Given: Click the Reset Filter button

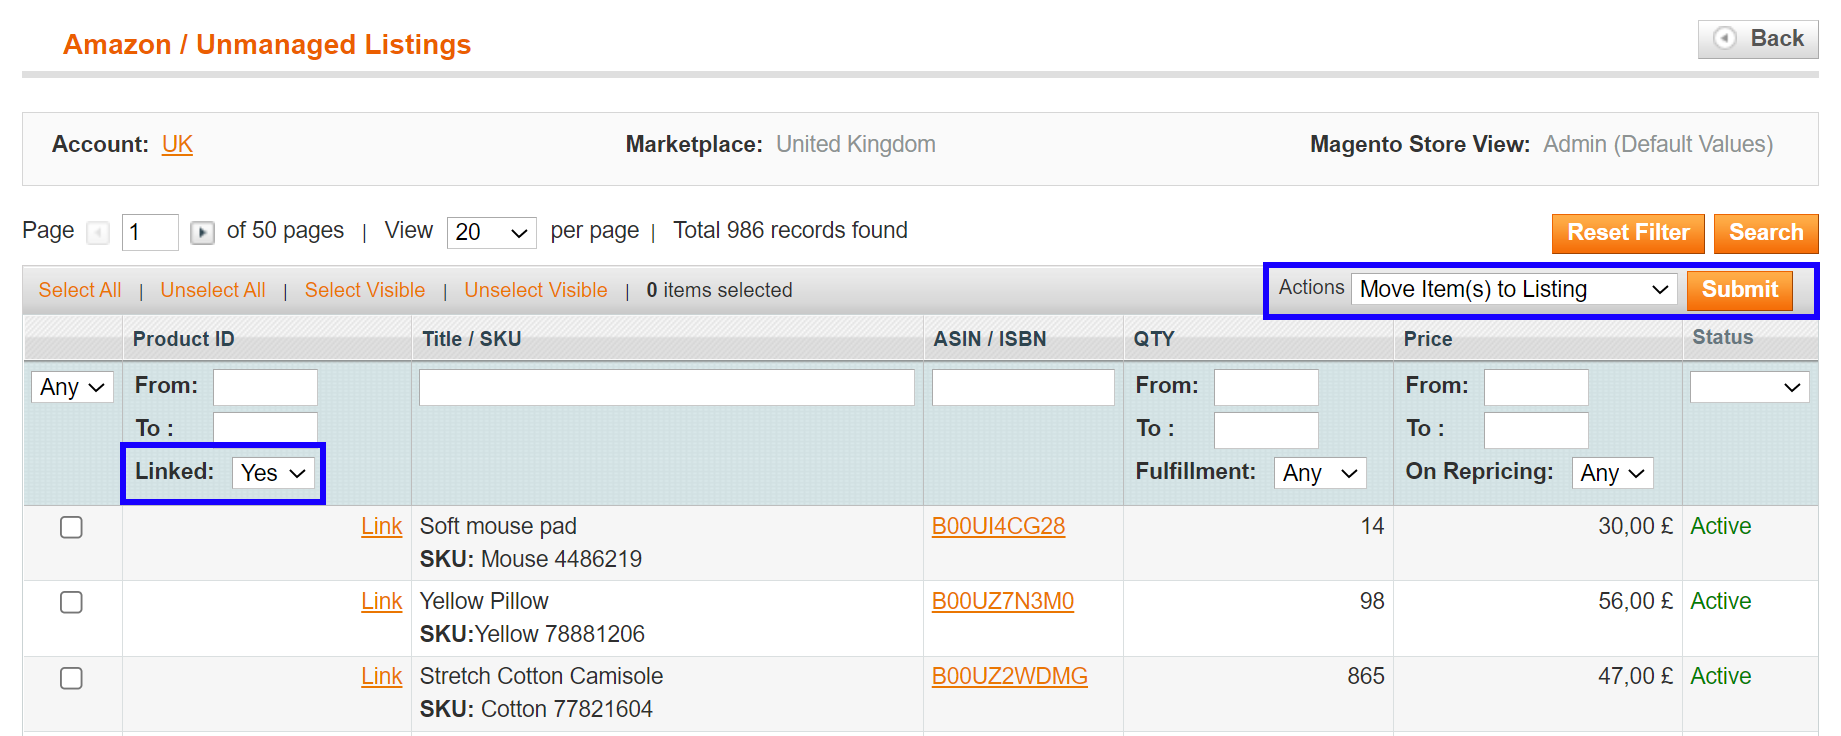Looking at the screenshot, I should pos(1628,233).
